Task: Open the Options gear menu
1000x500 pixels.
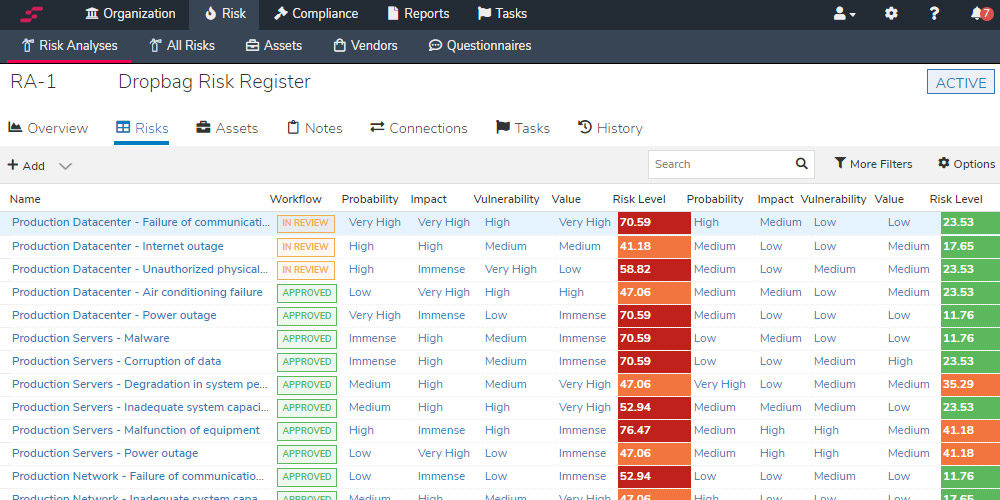Action: click(966, 164)
